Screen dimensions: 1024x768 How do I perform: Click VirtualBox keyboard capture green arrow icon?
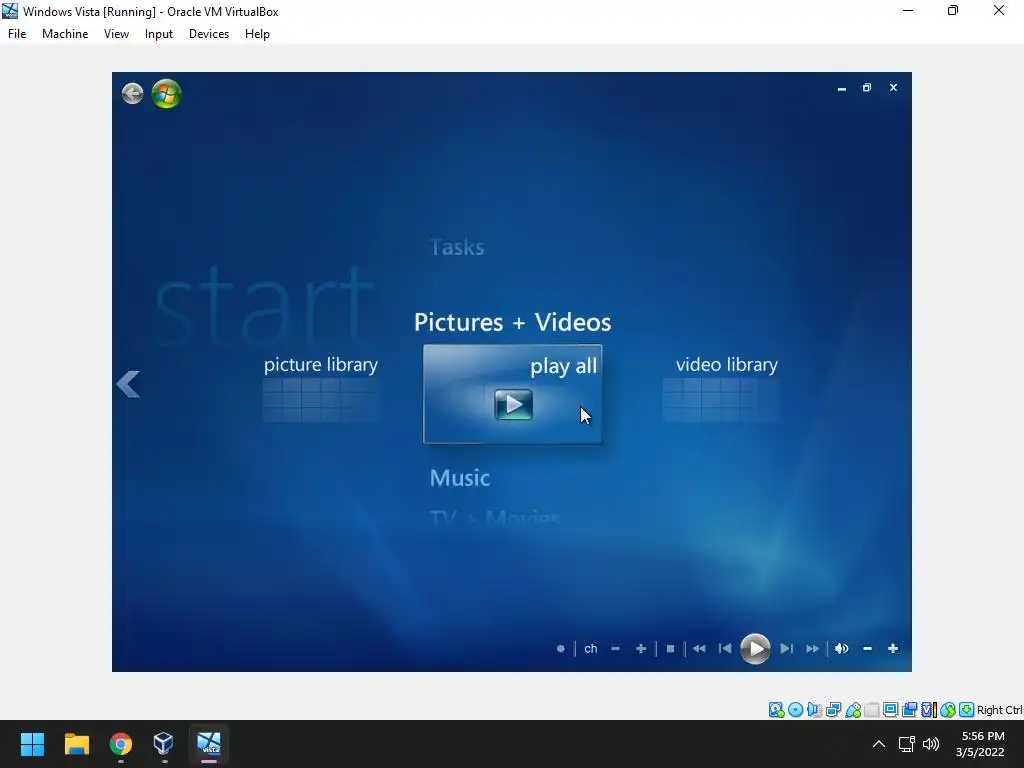tap(967, 710)
